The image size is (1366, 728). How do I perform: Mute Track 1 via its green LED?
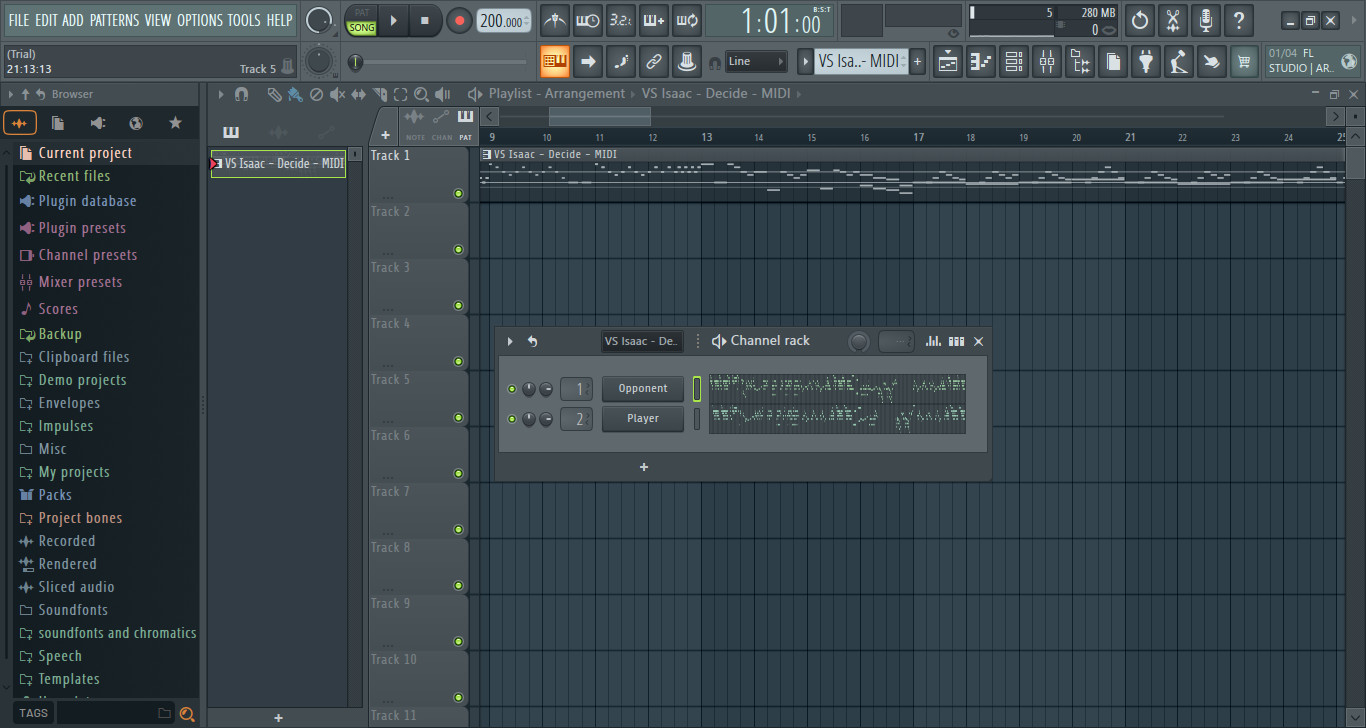point(458,194)
